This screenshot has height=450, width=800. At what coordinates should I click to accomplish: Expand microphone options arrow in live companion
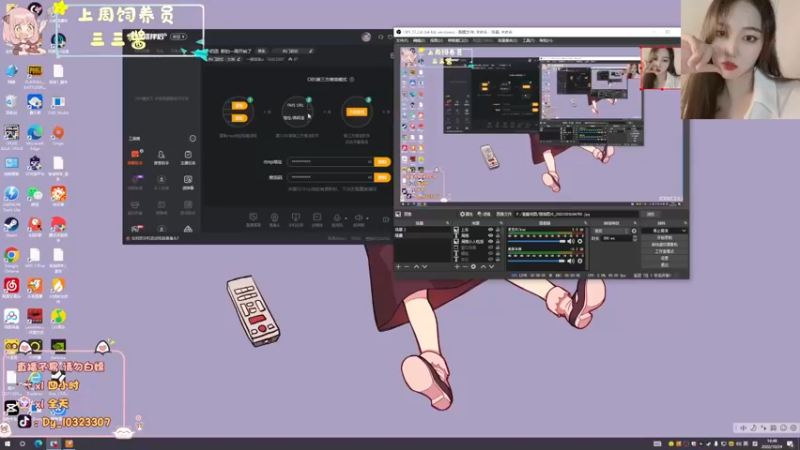point(346,218)
